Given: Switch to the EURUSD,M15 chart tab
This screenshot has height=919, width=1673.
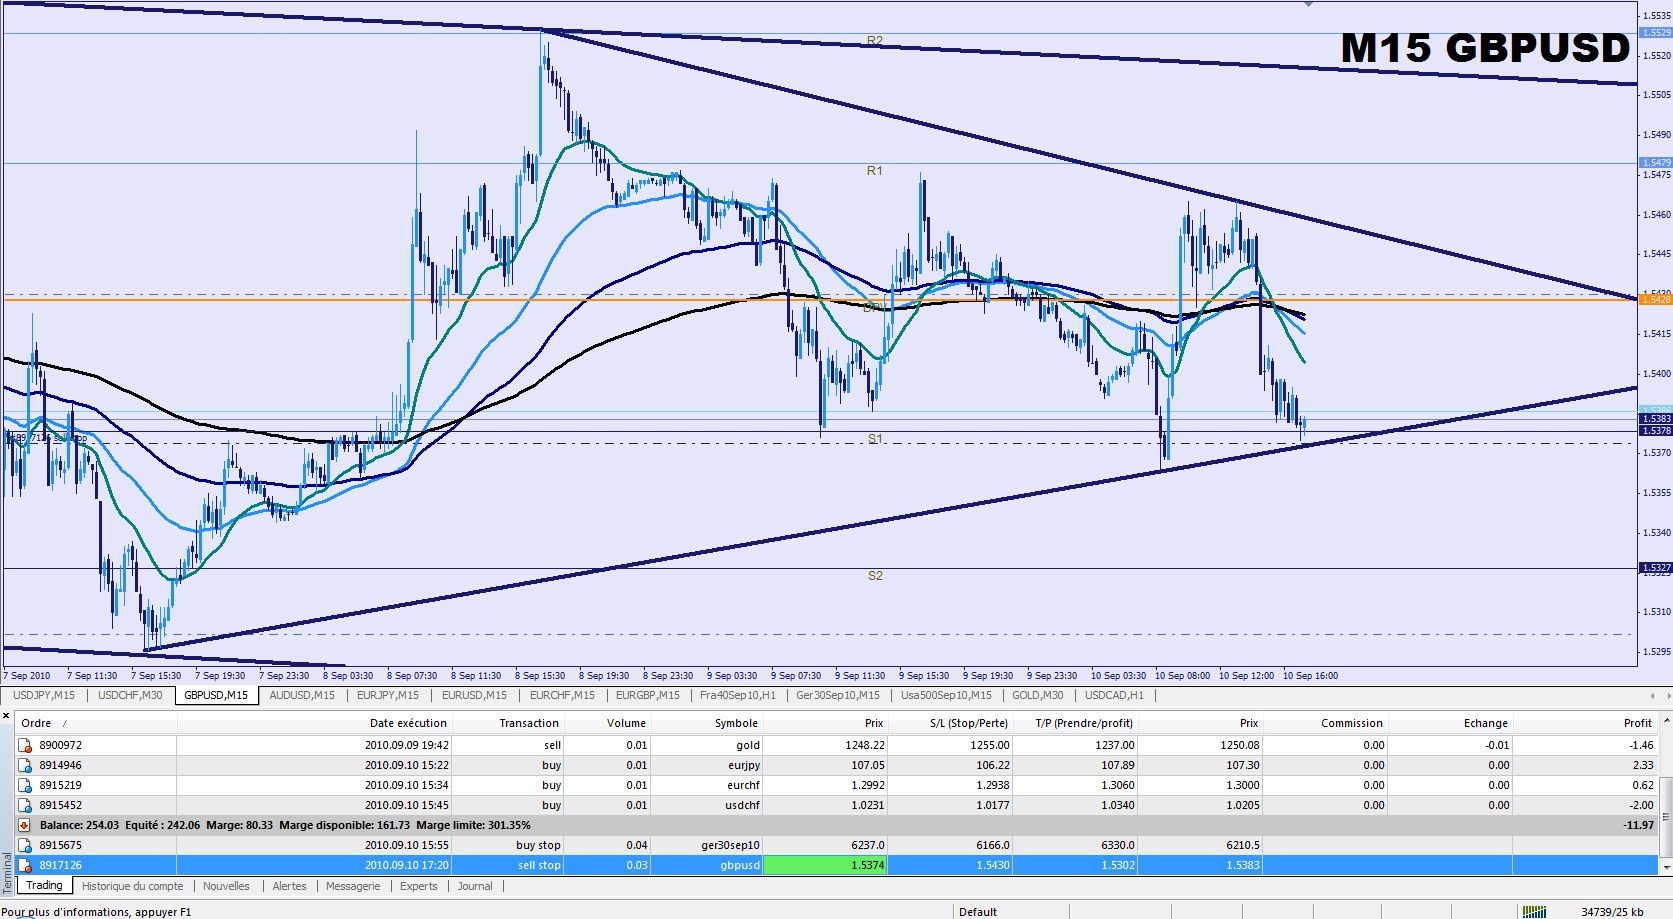Looking at the screenshot, I should (x=474, y=695).
